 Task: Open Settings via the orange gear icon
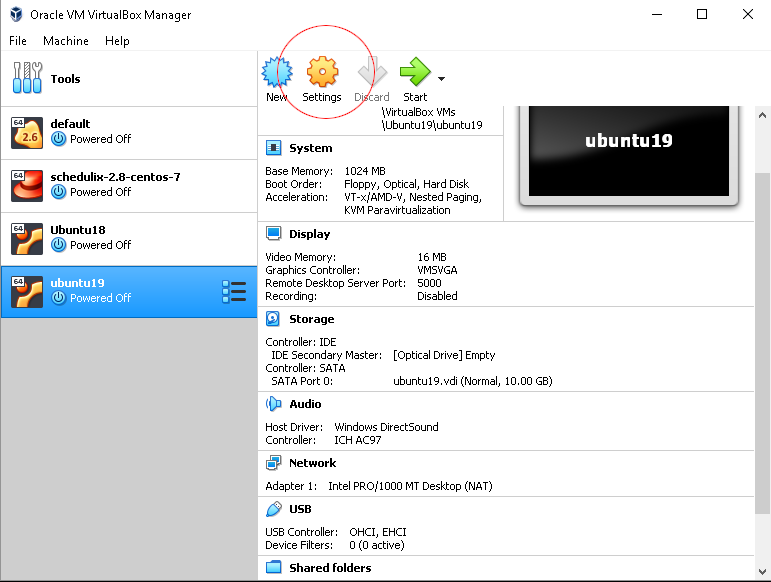[x=322, y=72]
